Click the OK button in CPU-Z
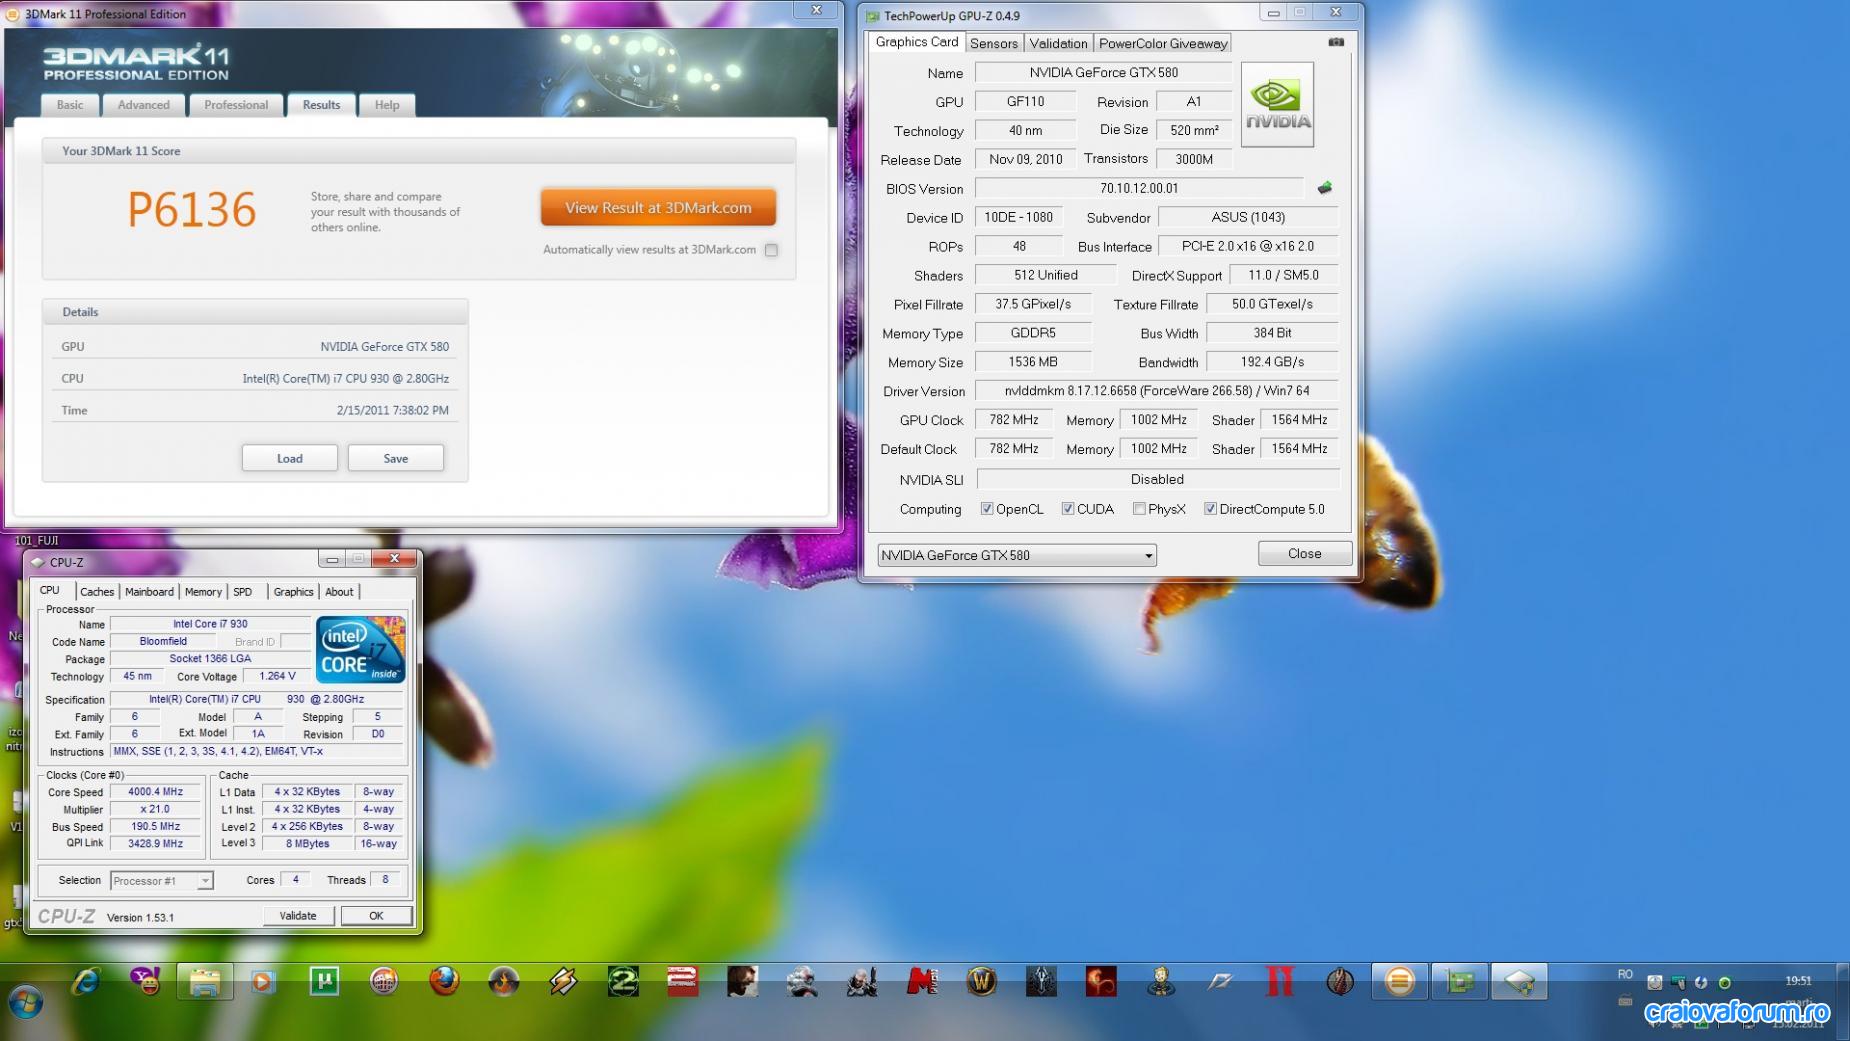The height and width of the screenshot is (1041, 1850). 376,916
